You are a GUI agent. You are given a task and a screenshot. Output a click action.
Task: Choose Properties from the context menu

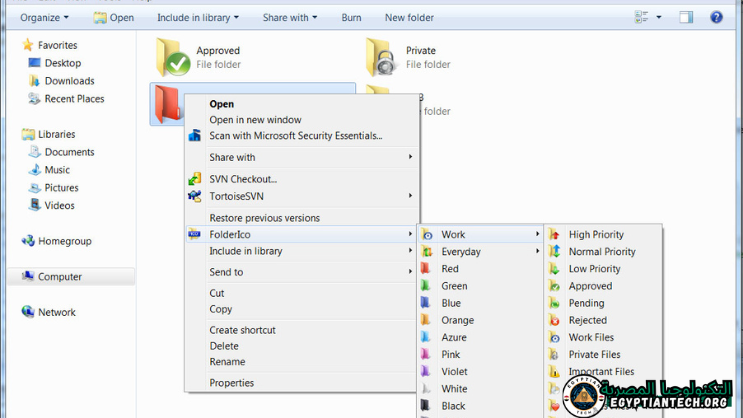pyautogui.click(x=231, y=383)
